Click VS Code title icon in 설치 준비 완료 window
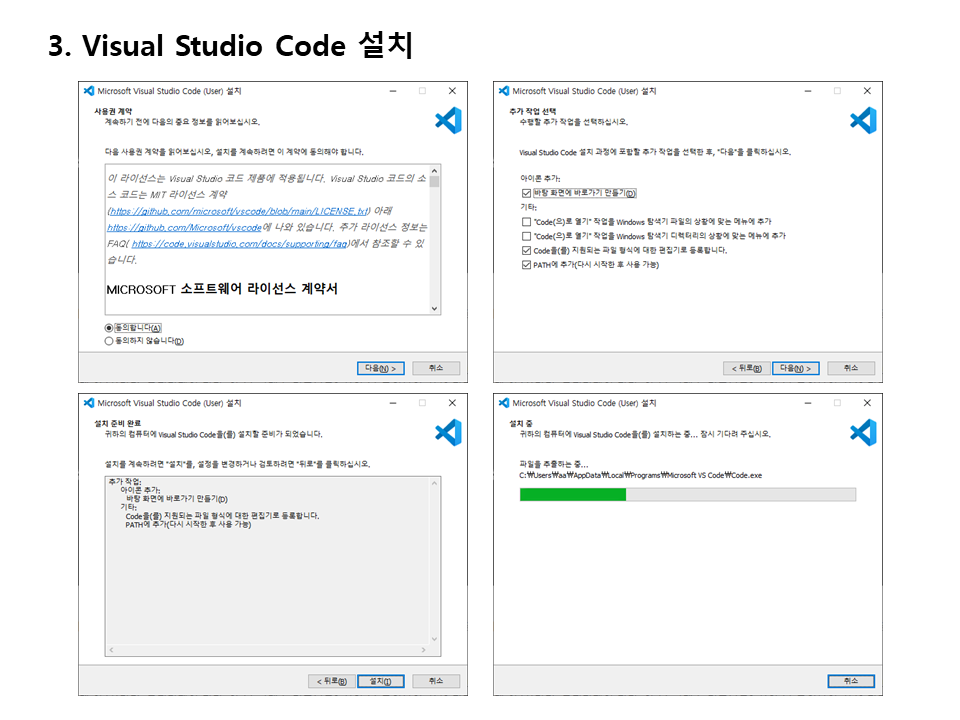960x720 pixels. click(89, 403)
